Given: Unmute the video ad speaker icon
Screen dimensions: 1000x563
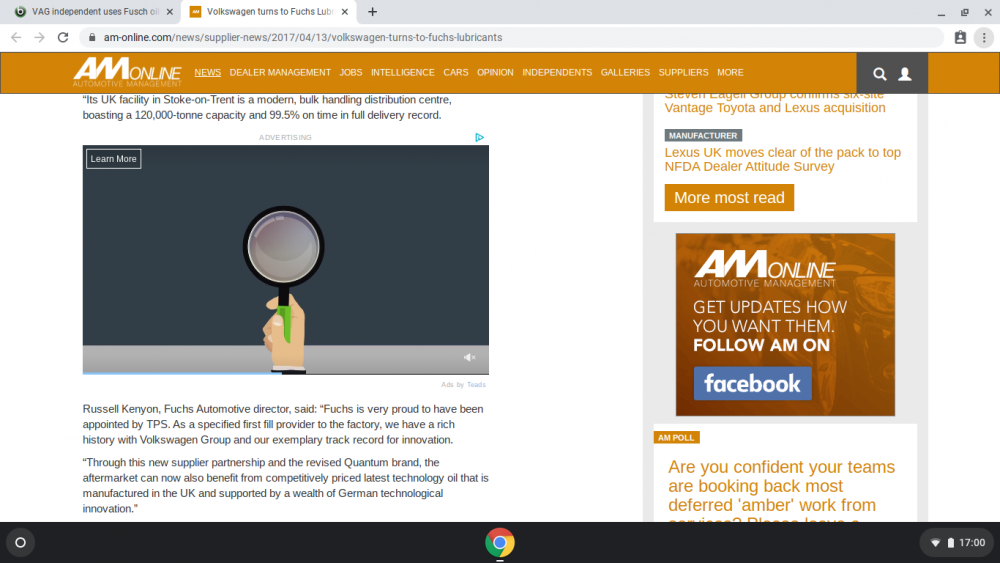Looking at the screenshot, I should pyautogui.click(x=469, y=358).
